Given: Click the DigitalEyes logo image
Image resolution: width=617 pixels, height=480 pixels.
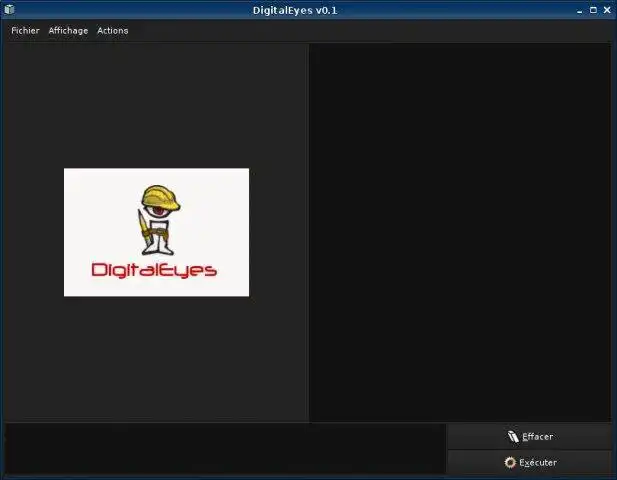Looking at the screenshot, I should point(156,232).
